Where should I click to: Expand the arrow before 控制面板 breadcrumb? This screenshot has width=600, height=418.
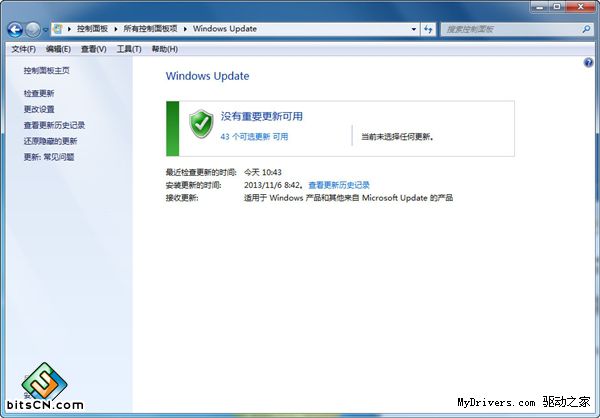pyautogui.click(x=69, y=29)
